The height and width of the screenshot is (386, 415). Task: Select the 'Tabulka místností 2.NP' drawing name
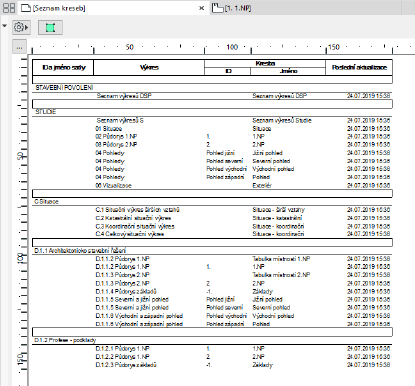click(281, 275)
